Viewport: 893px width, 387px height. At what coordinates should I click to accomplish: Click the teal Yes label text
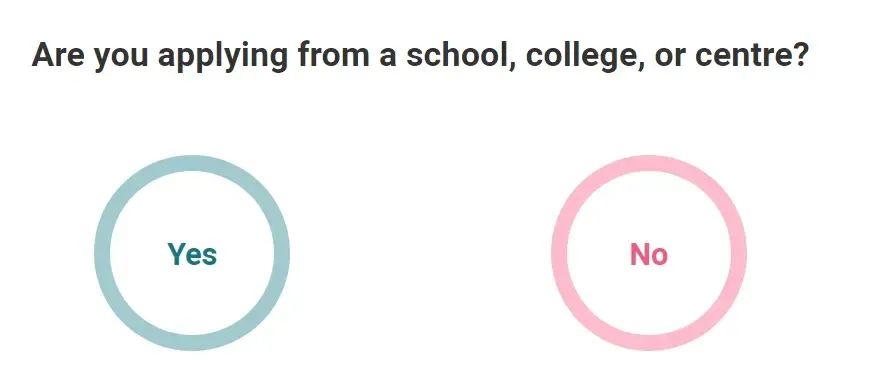click(192, 254)
